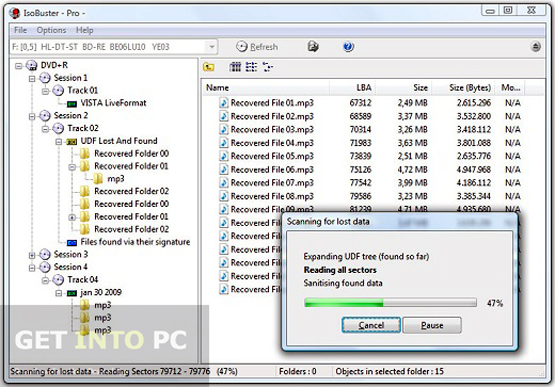Click Cancel in the scanning dialog
555x387 pixels.
[x=371, y=325]
